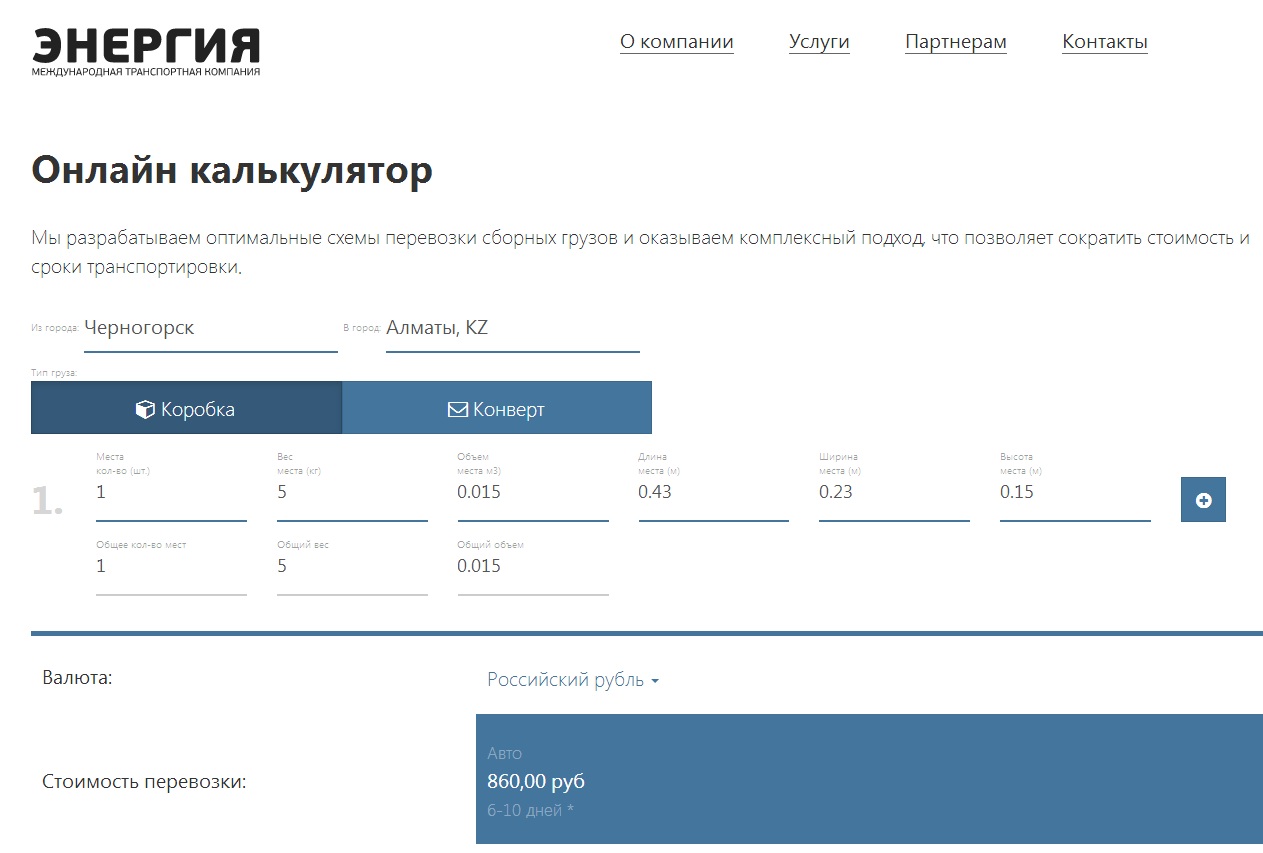The height and width of the screenshot is (853, 1263).
Task: Go to the Партнерам page
Action: click(955, 42)
